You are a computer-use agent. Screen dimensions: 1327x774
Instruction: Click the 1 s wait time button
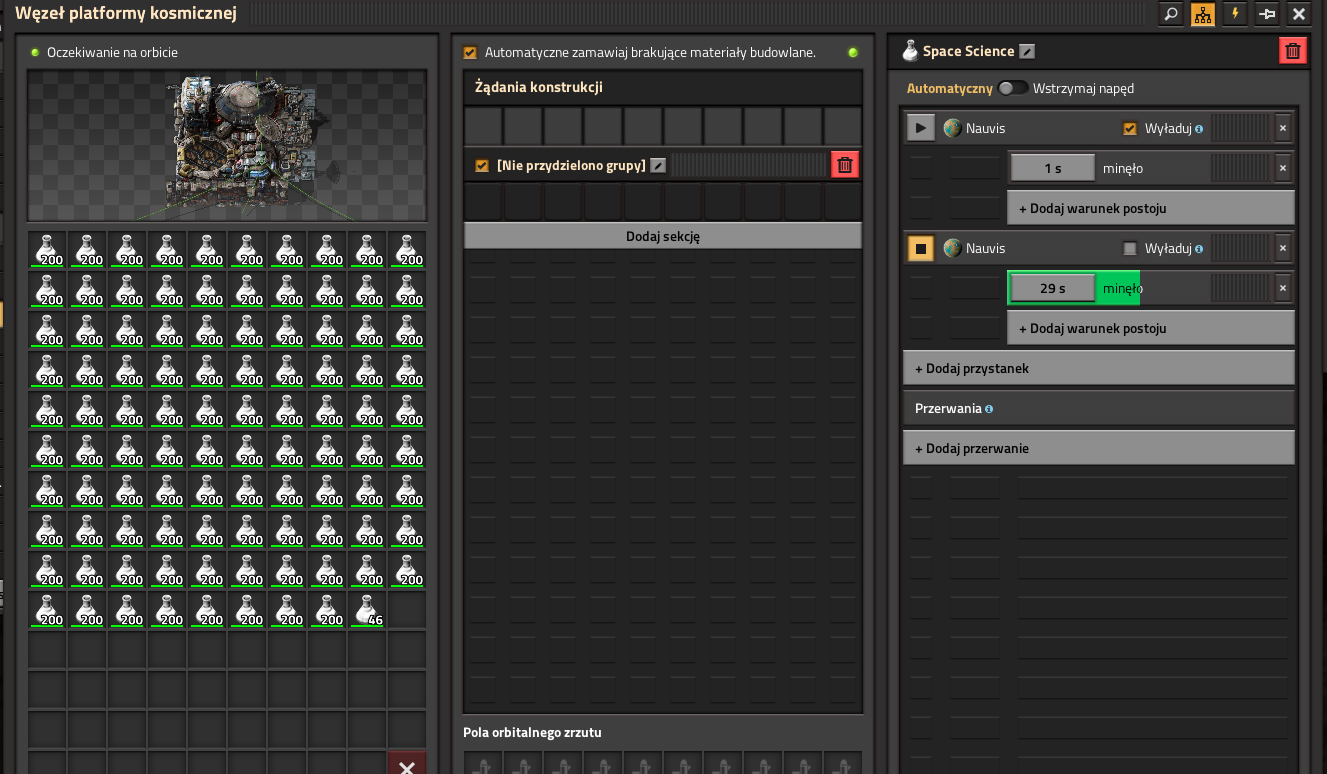point(1052,169)
